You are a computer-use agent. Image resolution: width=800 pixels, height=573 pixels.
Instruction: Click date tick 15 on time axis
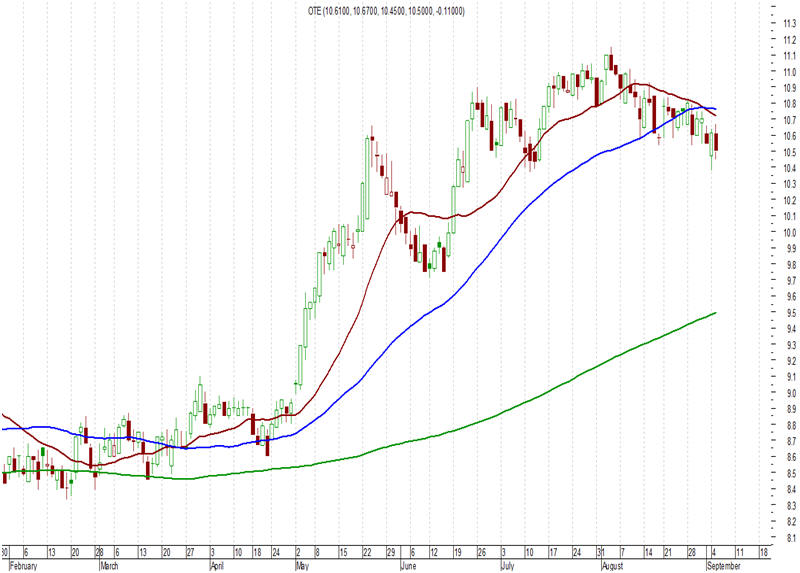coord(343,553)
